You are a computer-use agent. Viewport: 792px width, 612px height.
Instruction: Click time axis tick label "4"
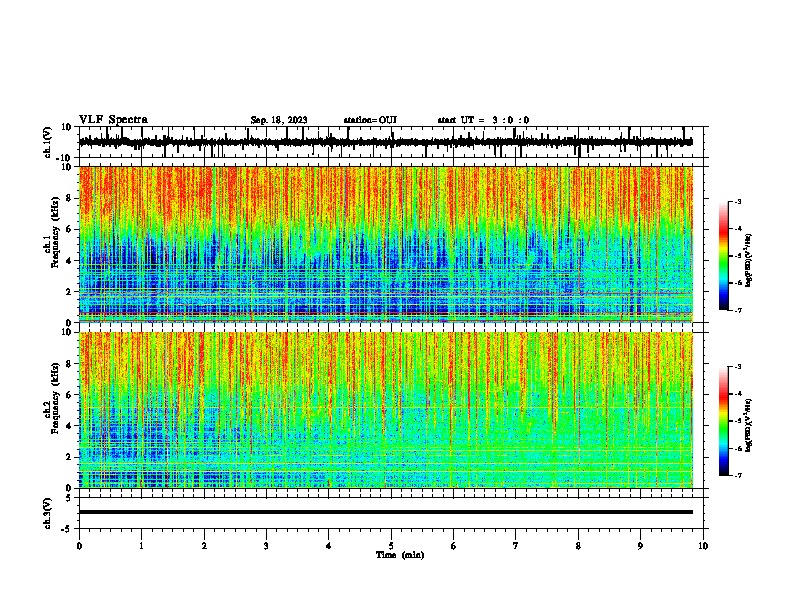[329, 546]
